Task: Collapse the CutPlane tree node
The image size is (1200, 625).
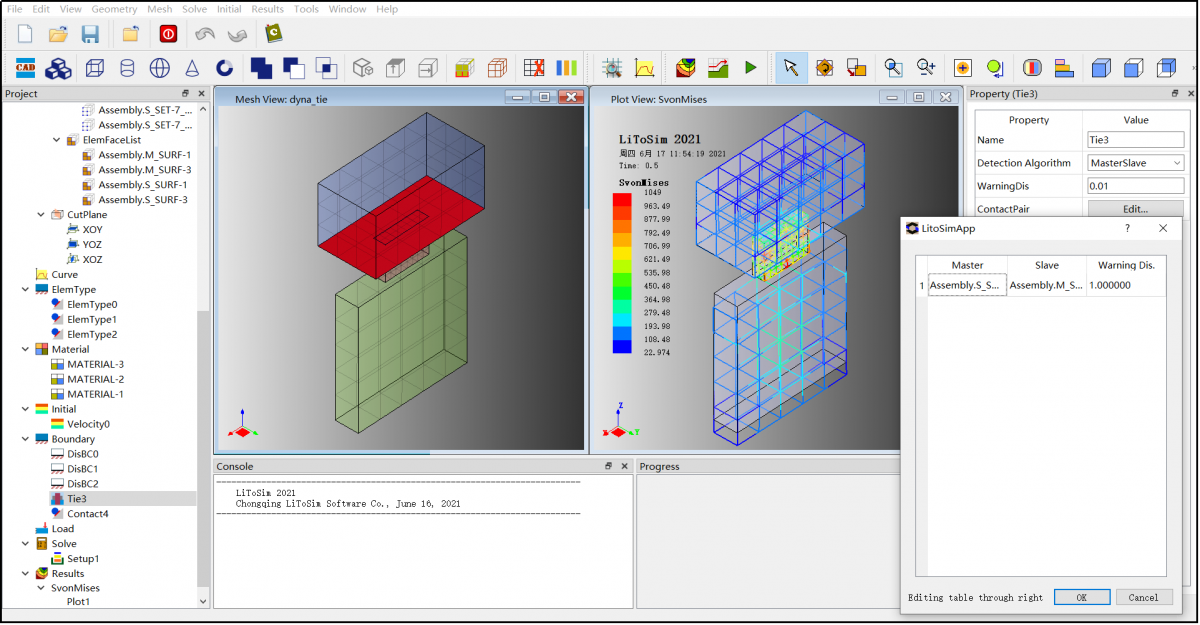Action: (41, 214)
